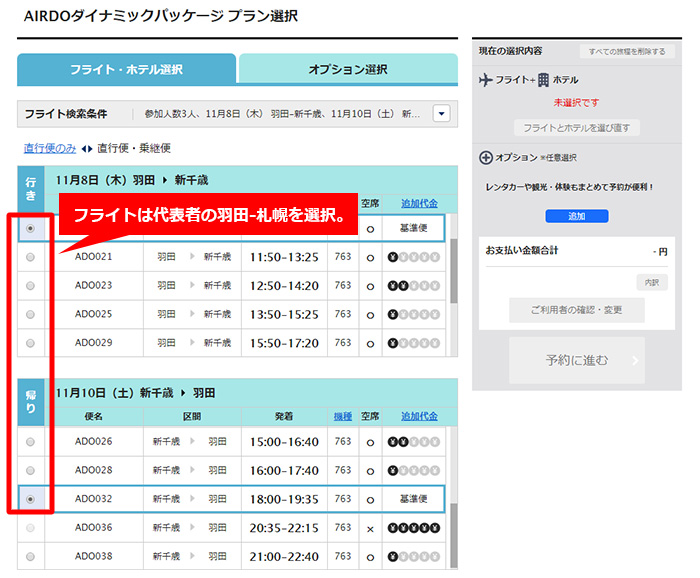Click the 21:00-22:40 return time
This screenshot has width=700, height=578.
coord(284,557)
